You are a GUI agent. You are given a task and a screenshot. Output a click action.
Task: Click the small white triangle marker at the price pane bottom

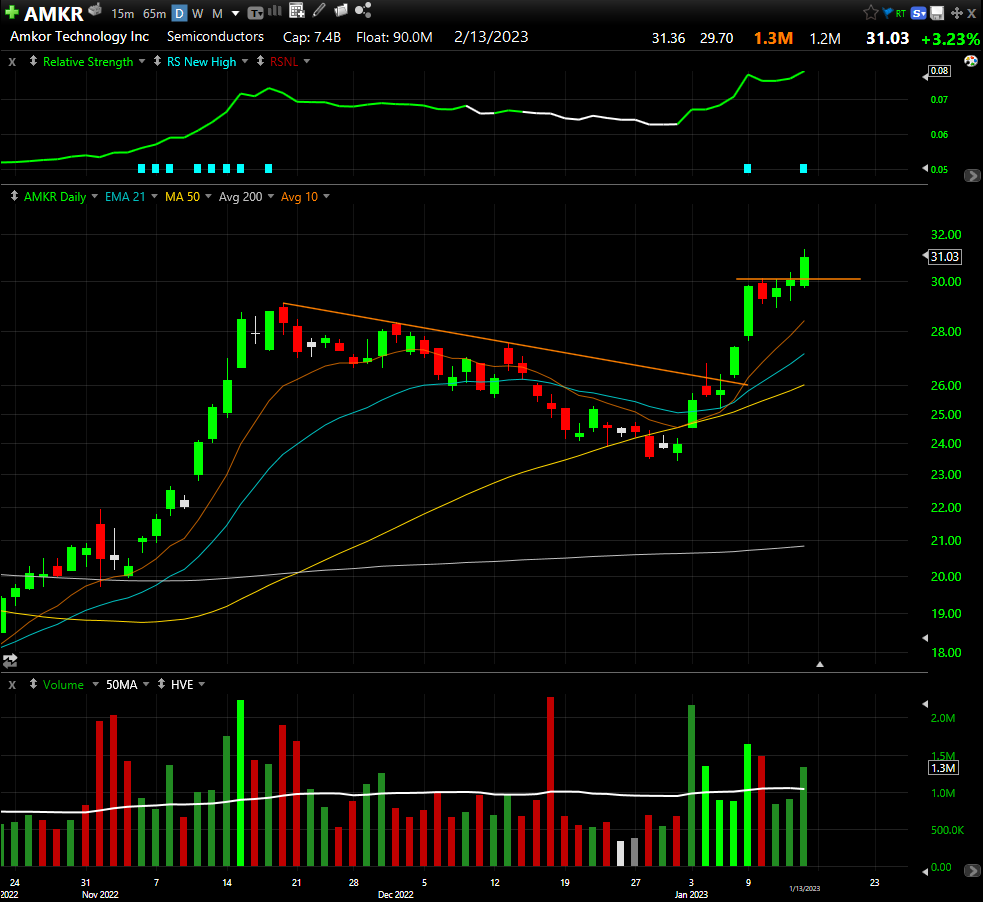(819, 664)
